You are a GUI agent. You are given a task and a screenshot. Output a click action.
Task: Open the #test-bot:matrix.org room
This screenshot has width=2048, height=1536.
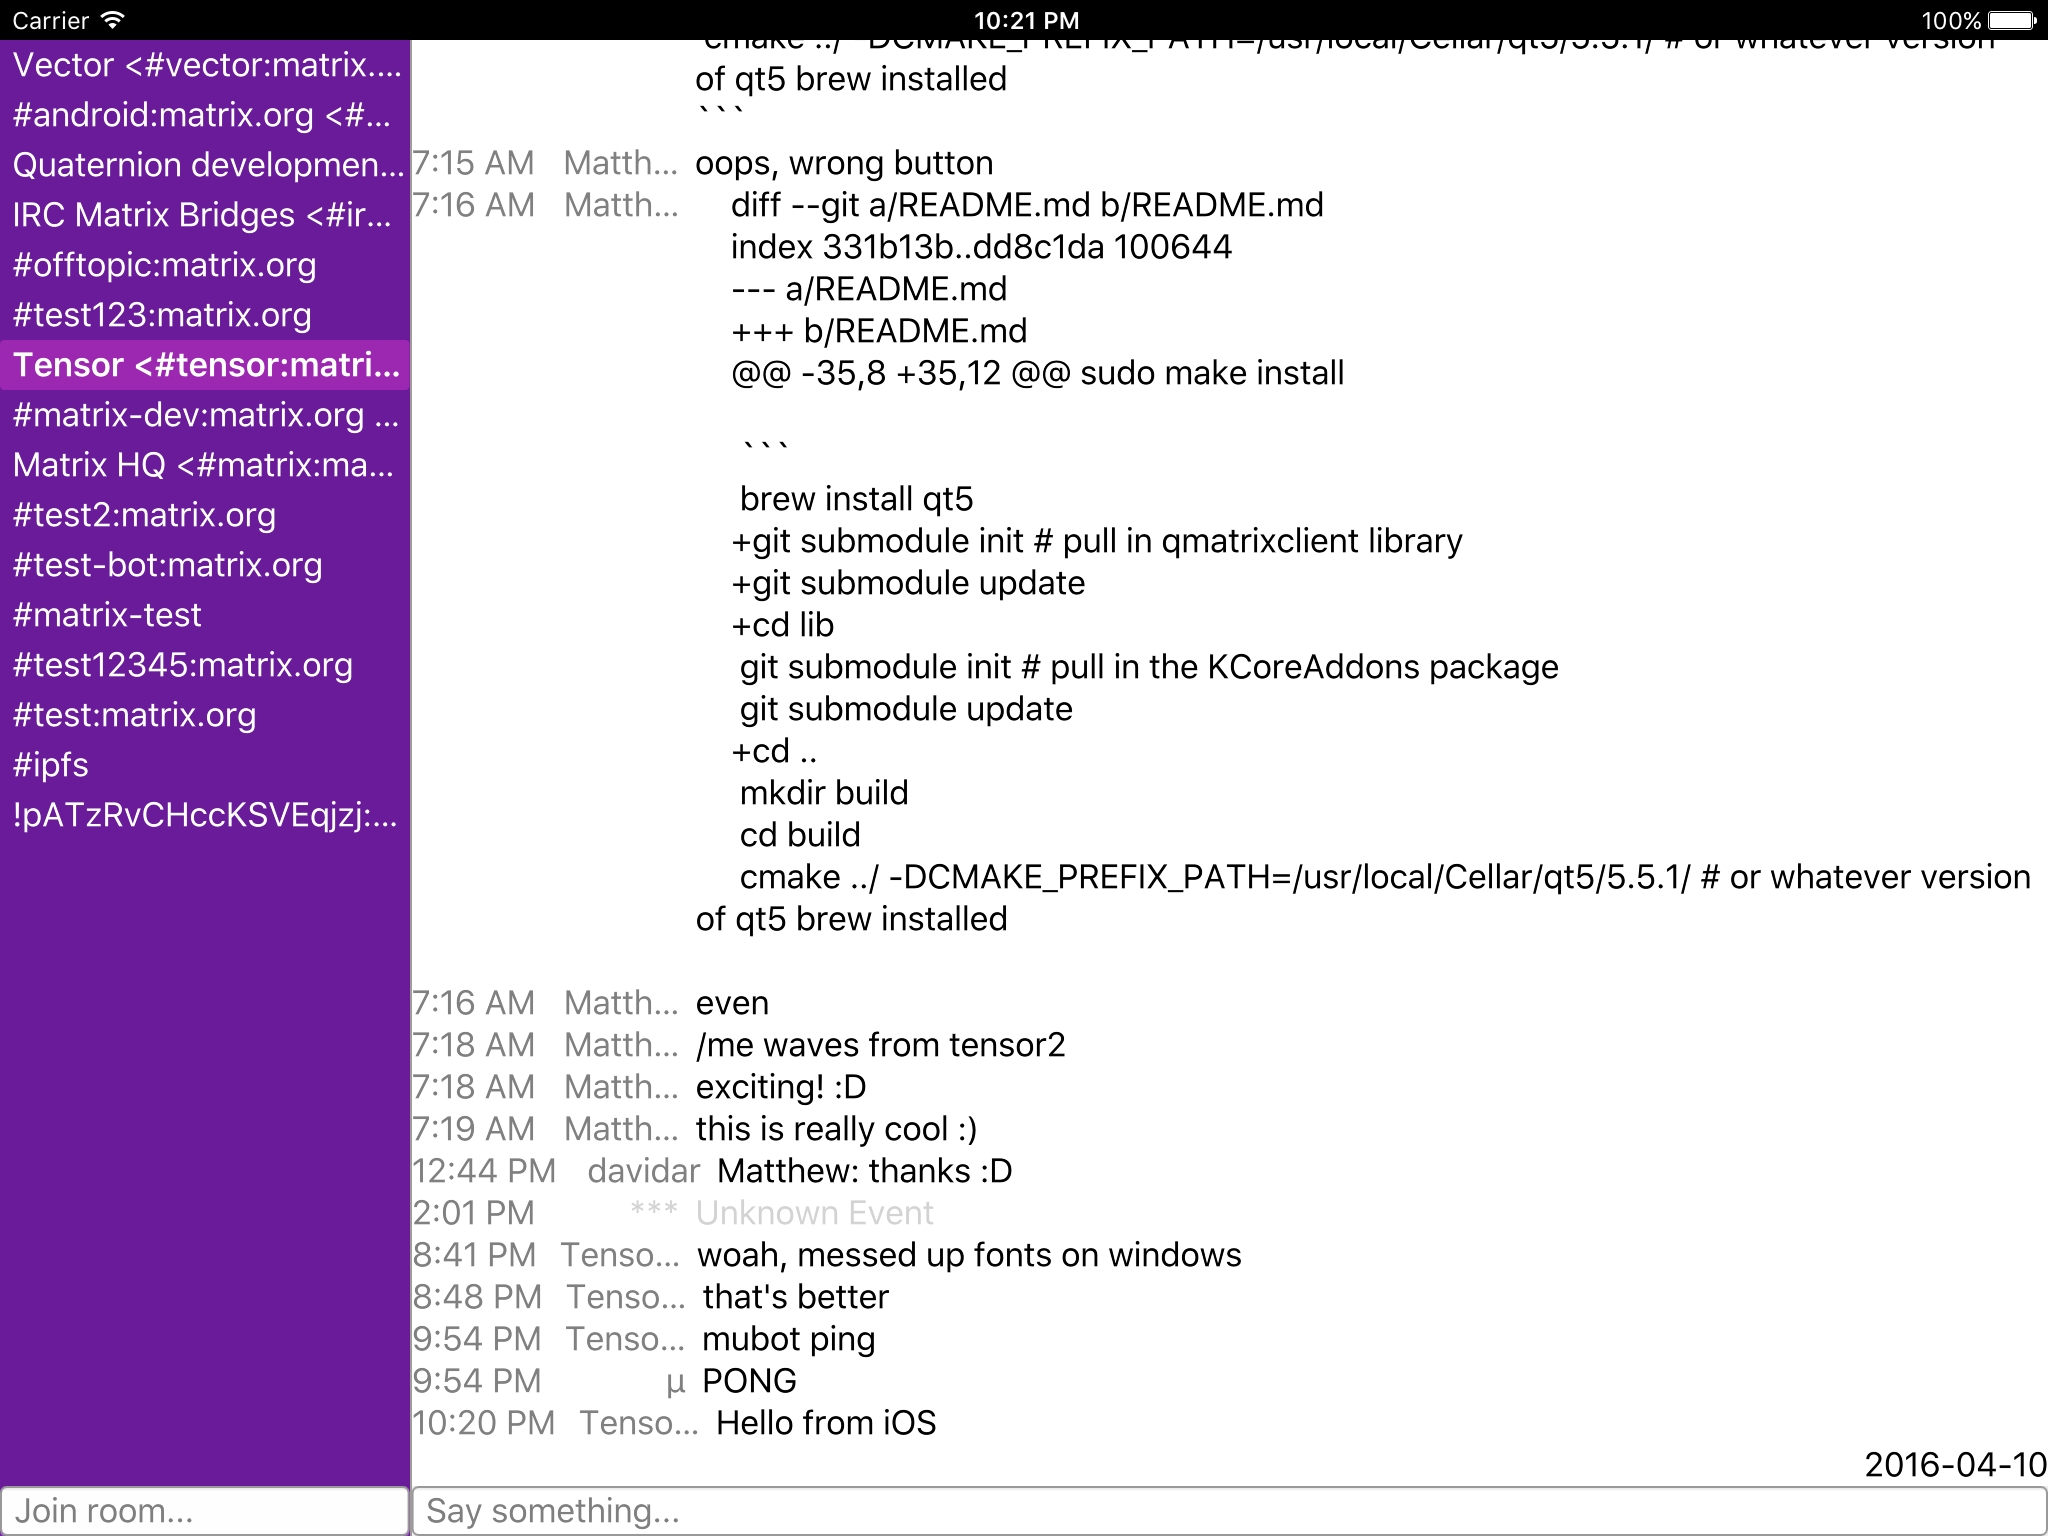pyautogui.click(x=167, y=565)
